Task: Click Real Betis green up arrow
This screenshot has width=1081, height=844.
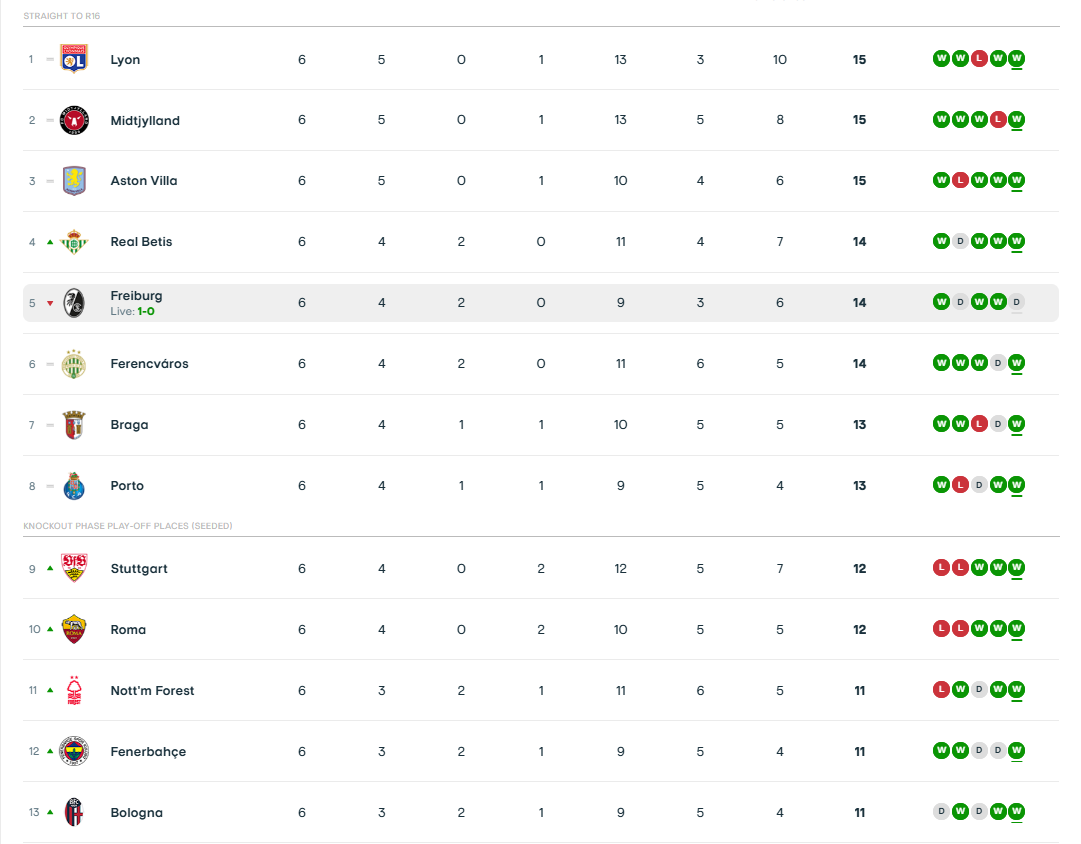Action: tap(50, 242)
